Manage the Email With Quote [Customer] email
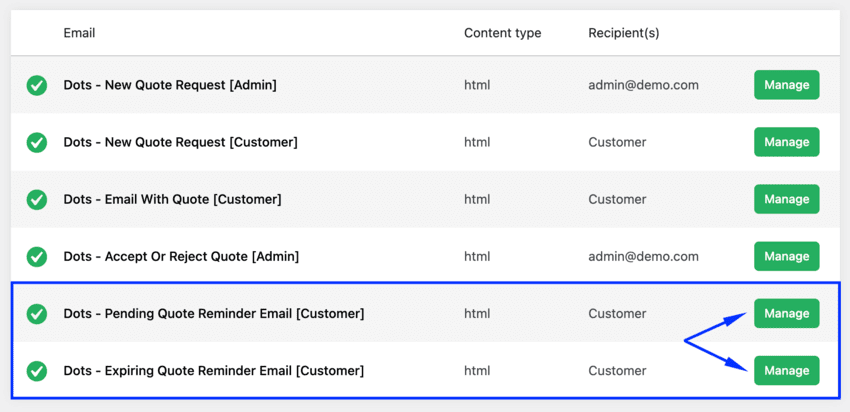This screenshot has width=850, height=412. point(787,199)
